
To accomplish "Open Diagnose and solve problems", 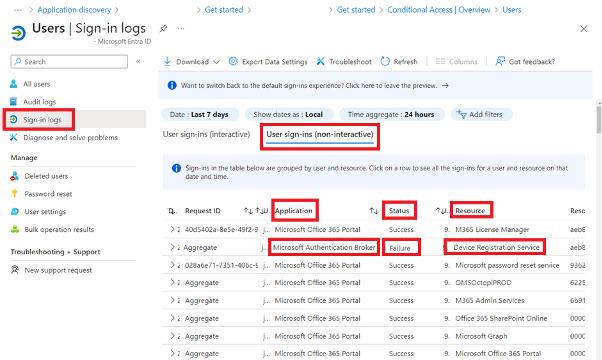I will pyautogui.click(x=70, y=137).
